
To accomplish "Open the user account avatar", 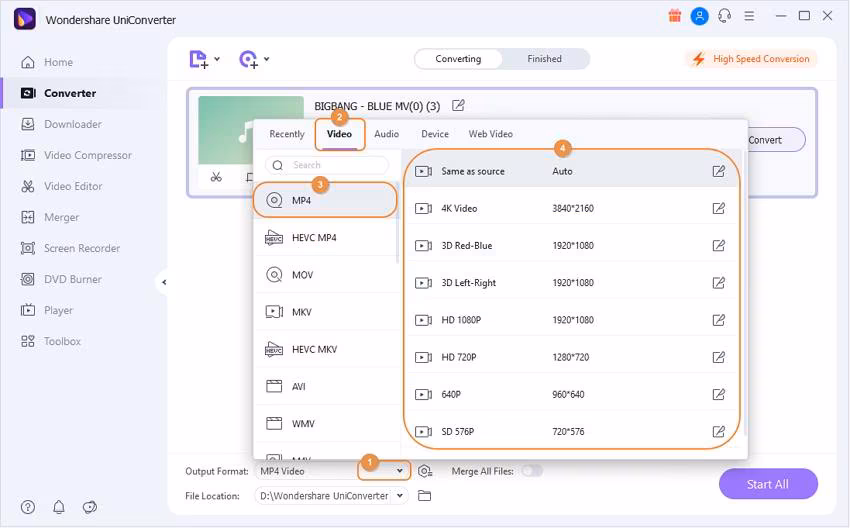I will [699, 16].
